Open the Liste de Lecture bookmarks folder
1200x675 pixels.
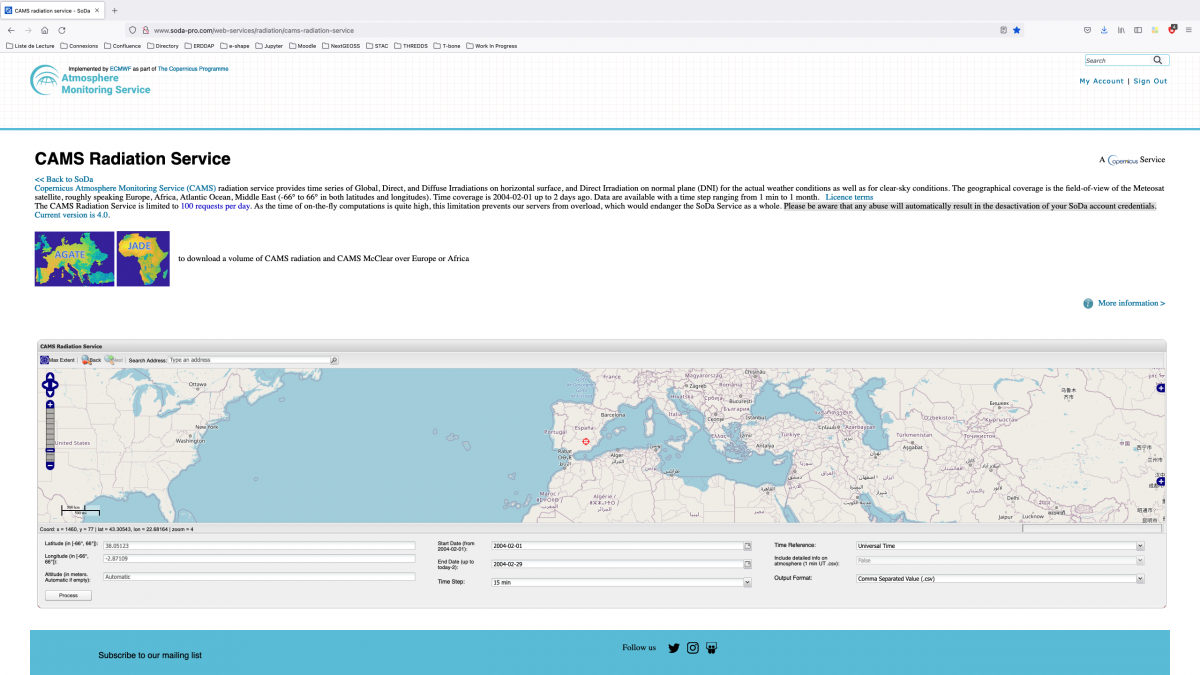tap(30, 45)
